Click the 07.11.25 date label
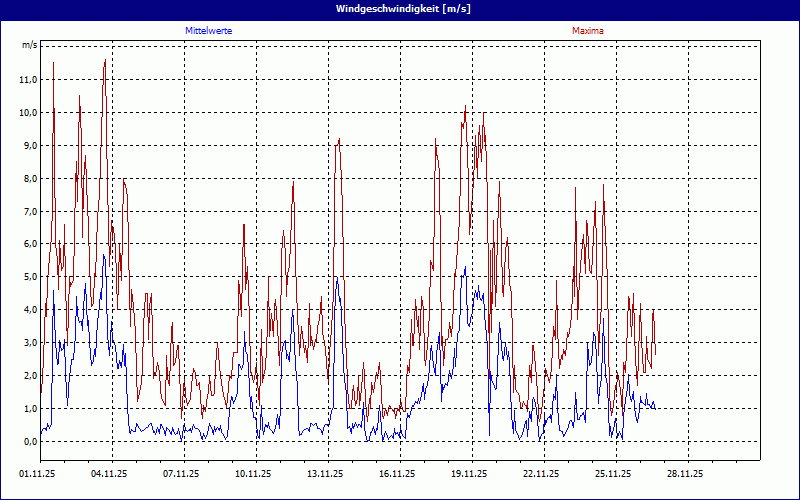 (x=182, y=474)
